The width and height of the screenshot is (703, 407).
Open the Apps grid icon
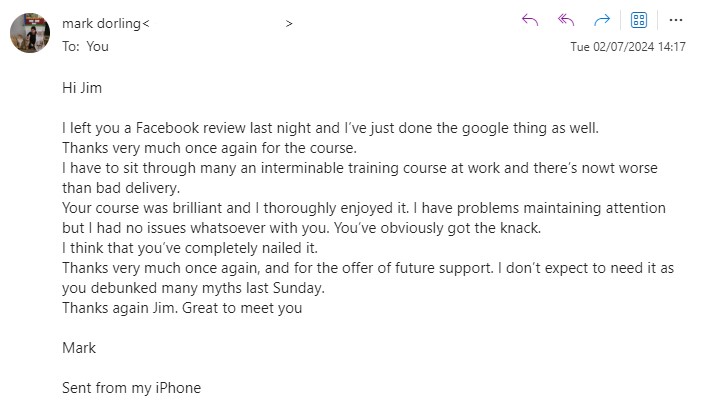click(x=639, y=20)
